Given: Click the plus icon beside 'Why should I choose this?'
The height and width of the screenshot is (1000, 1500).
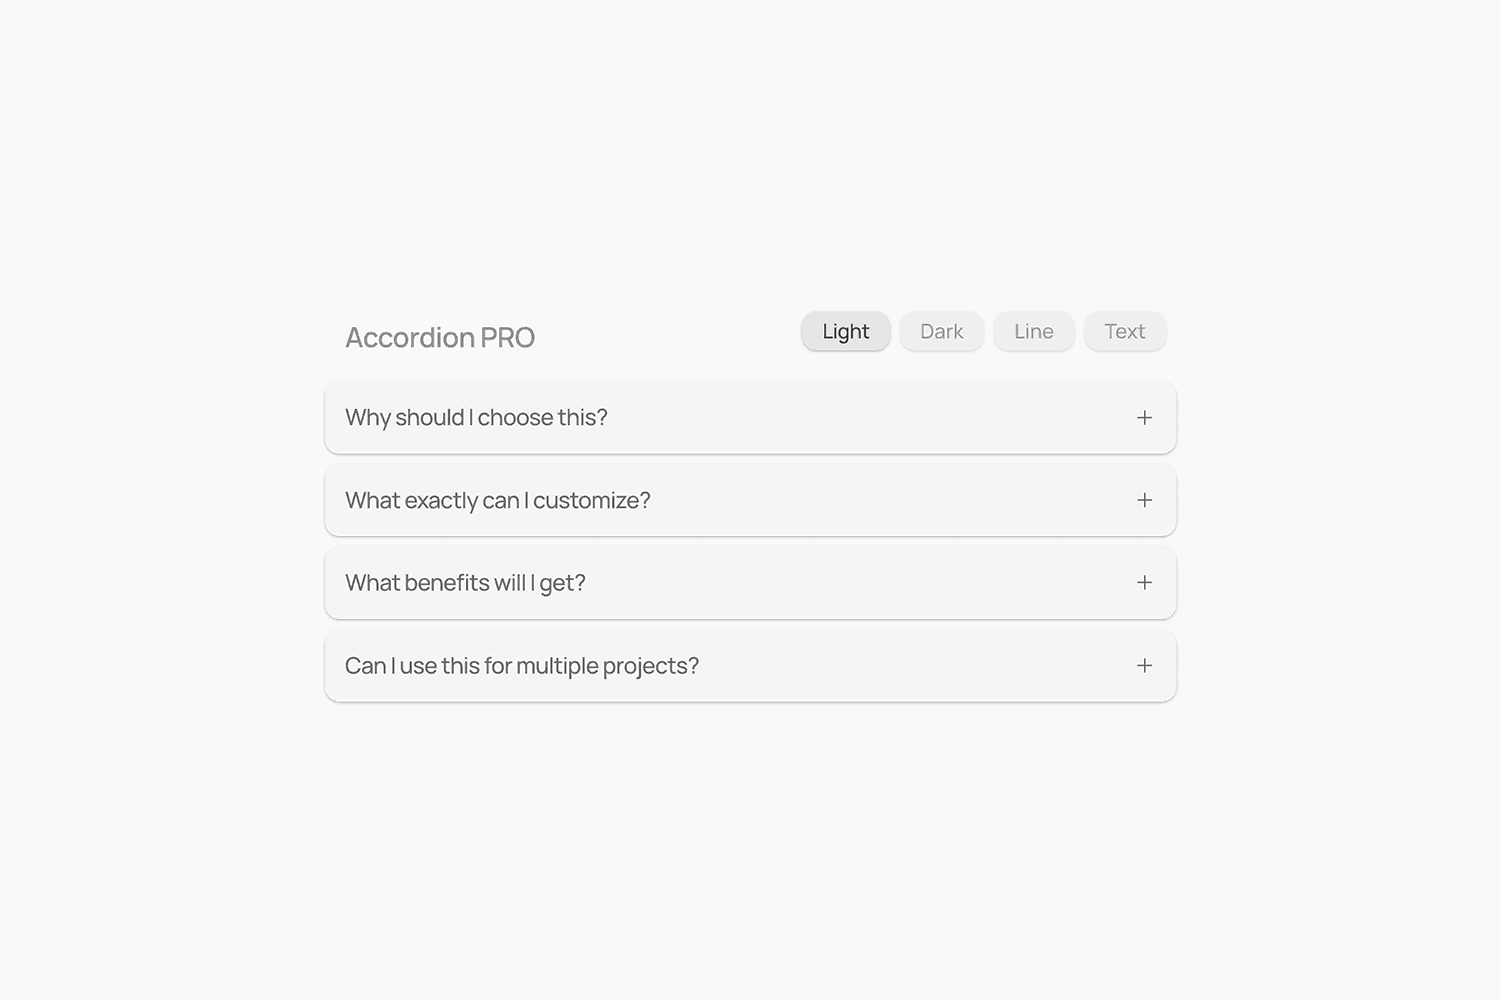Looking at the screenshot, I should (1145, 418).
